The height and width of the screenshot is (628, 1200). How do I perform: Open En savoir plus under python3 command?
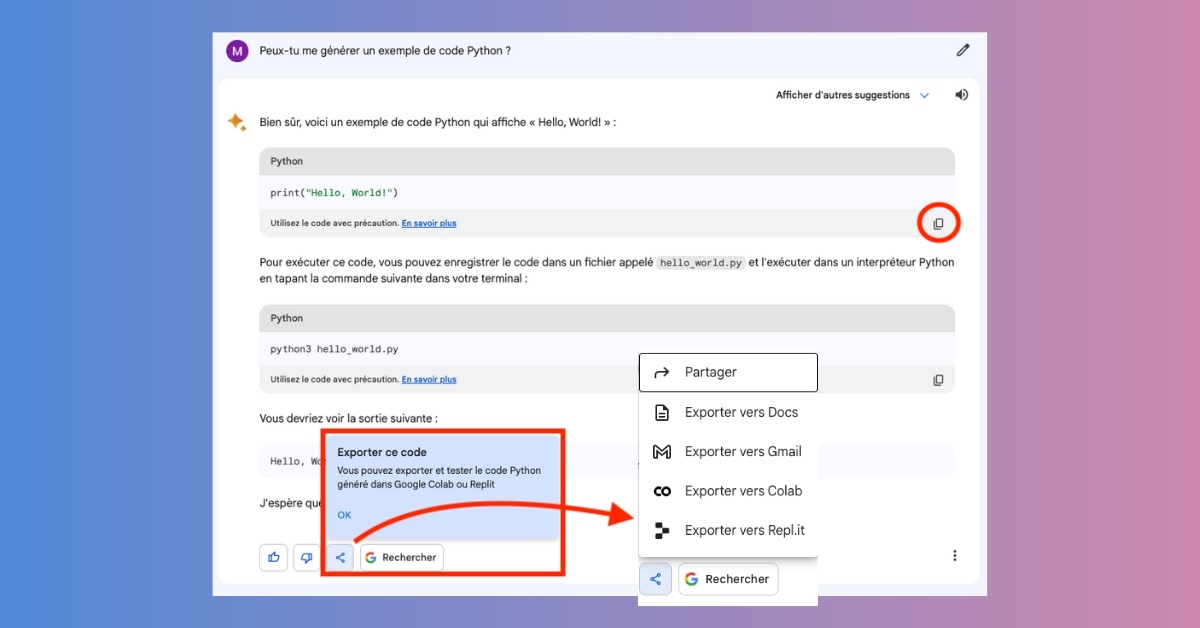tap(429, 379)
